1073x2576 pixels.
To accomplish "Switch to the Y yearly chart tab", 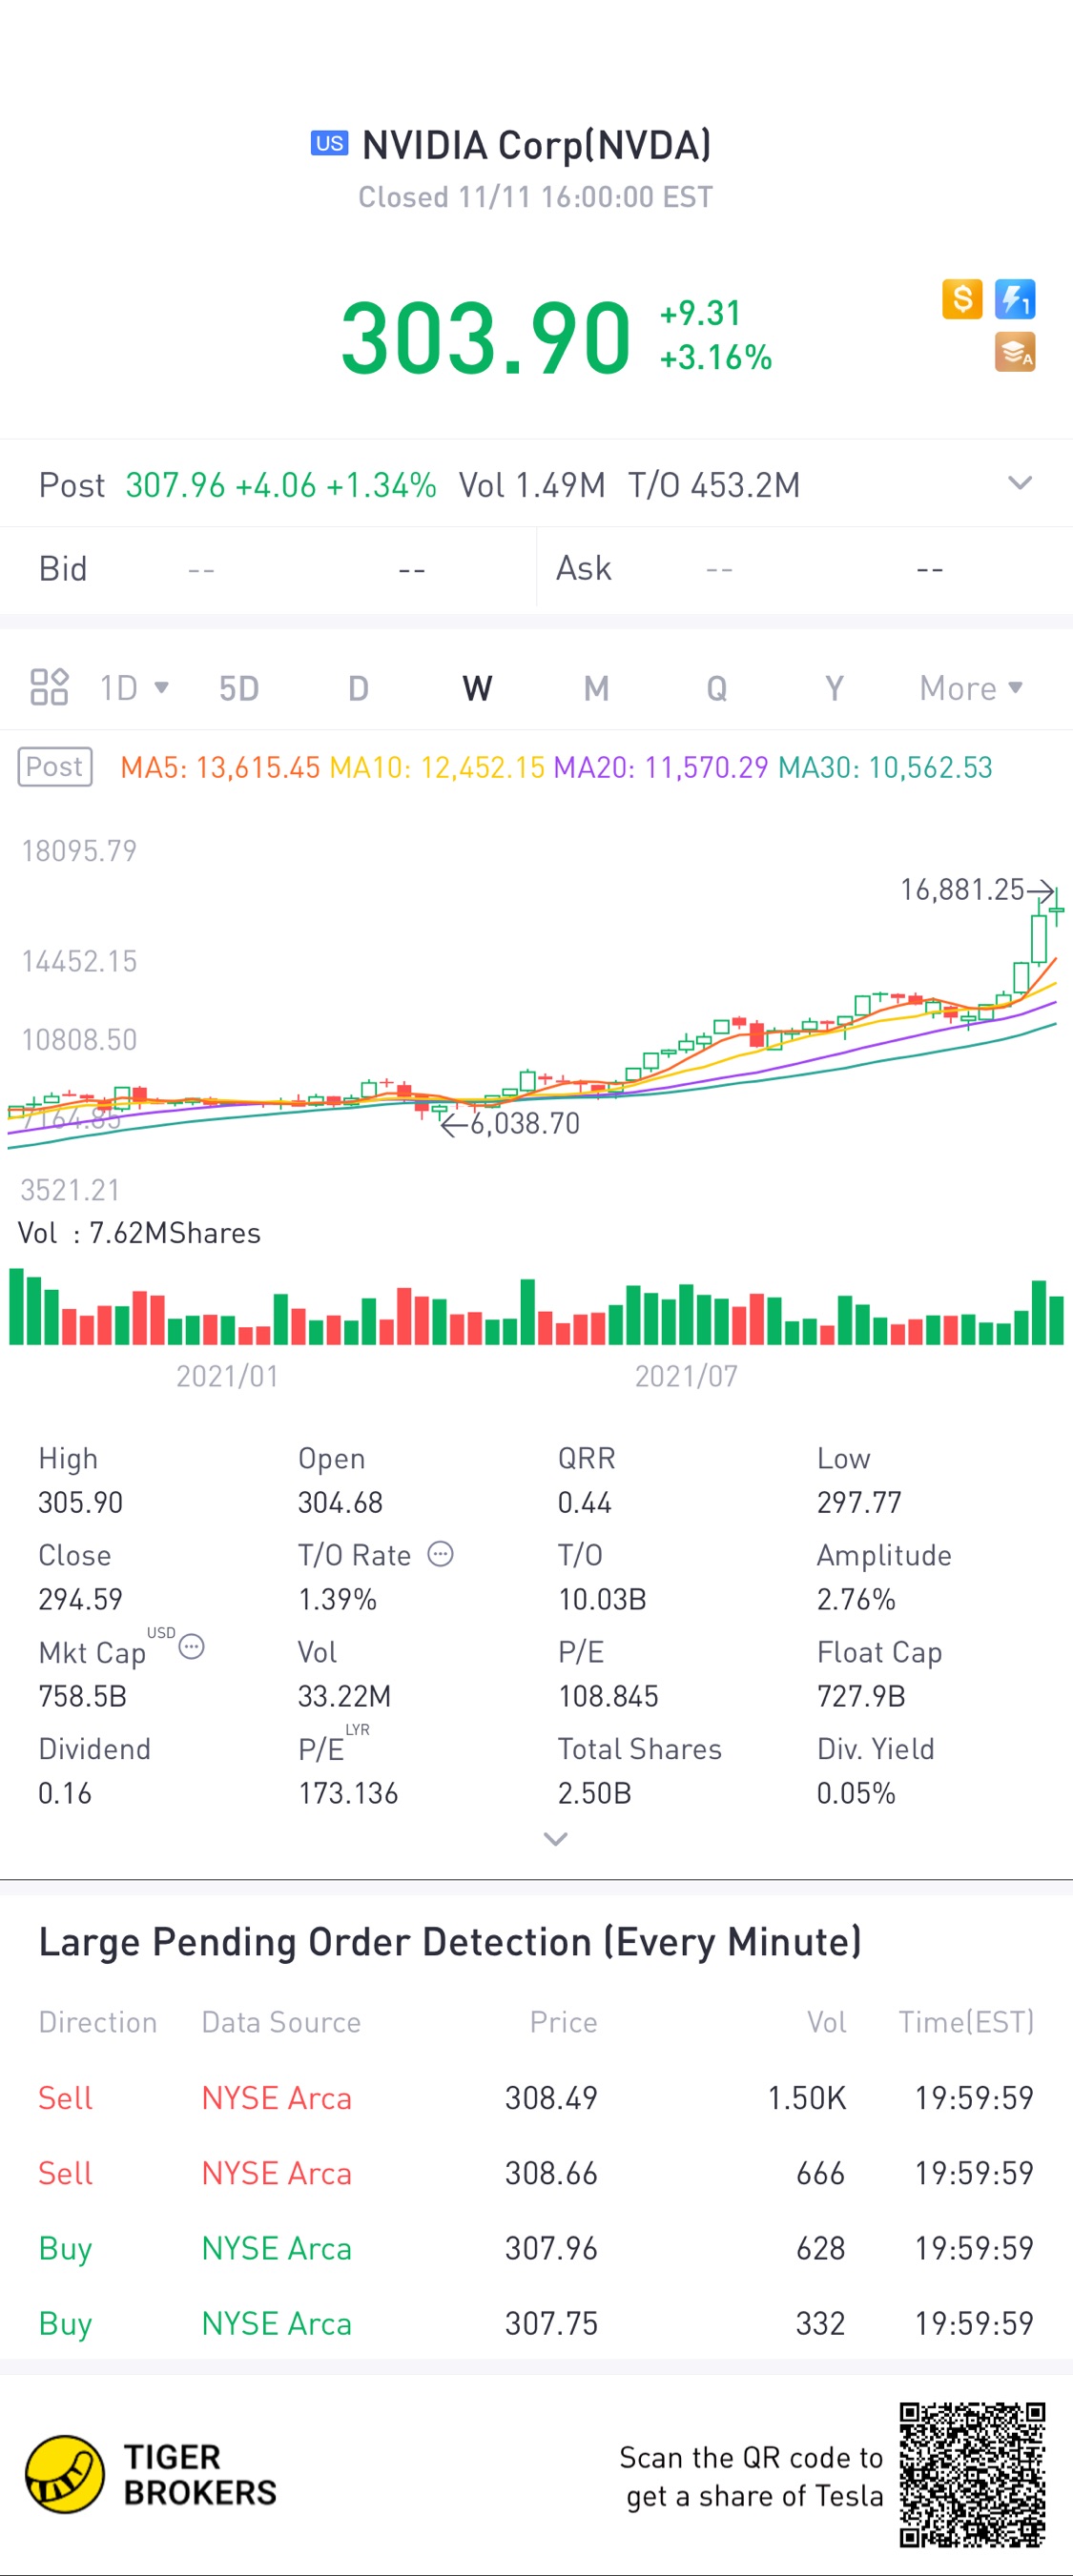I will point(835,688).
